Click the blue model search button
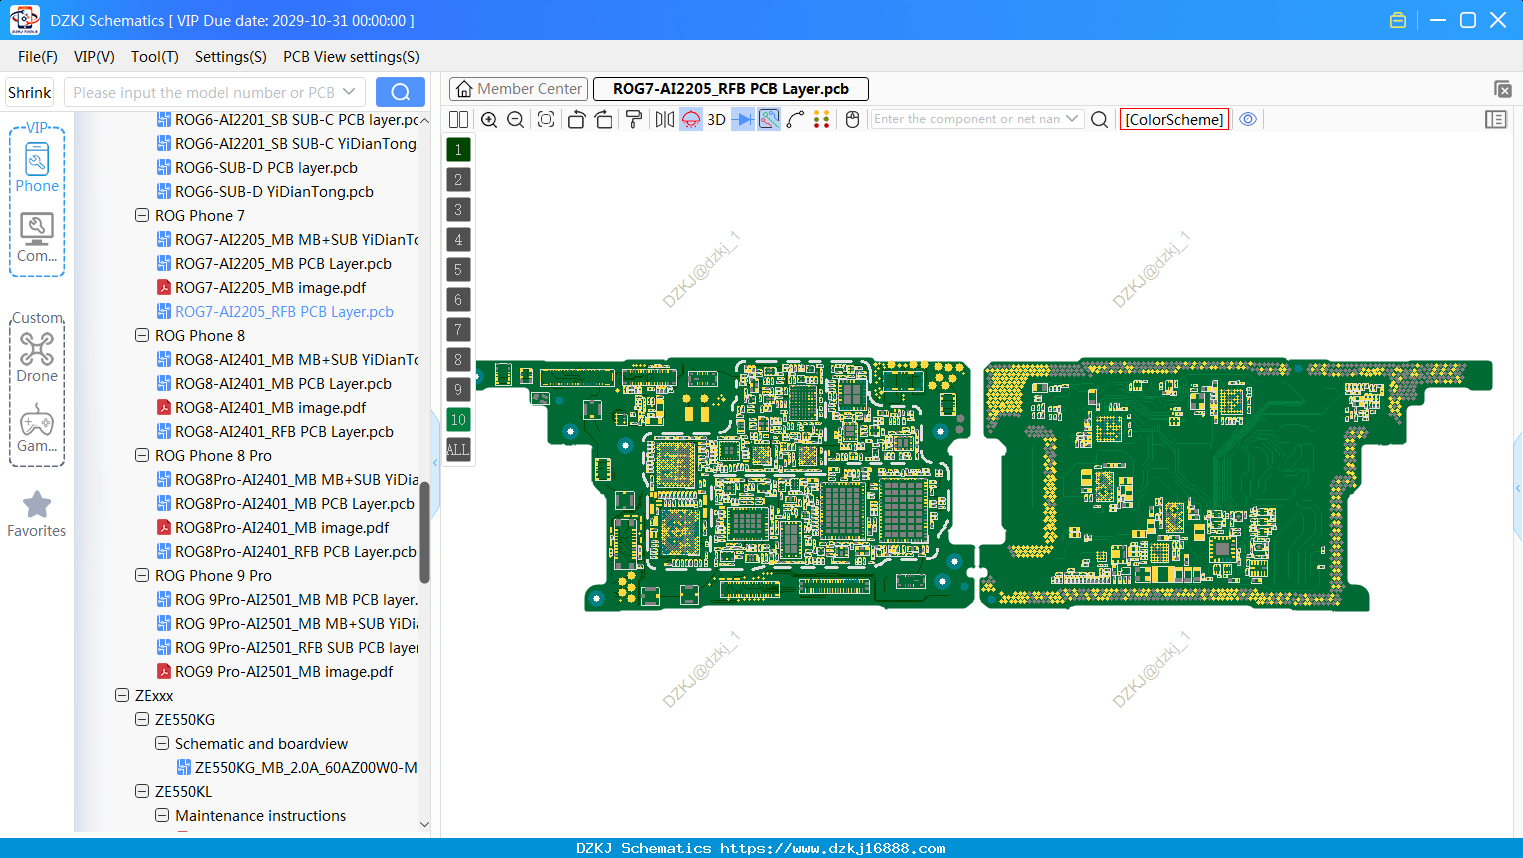1523x858 pixels. coord(400,92)
